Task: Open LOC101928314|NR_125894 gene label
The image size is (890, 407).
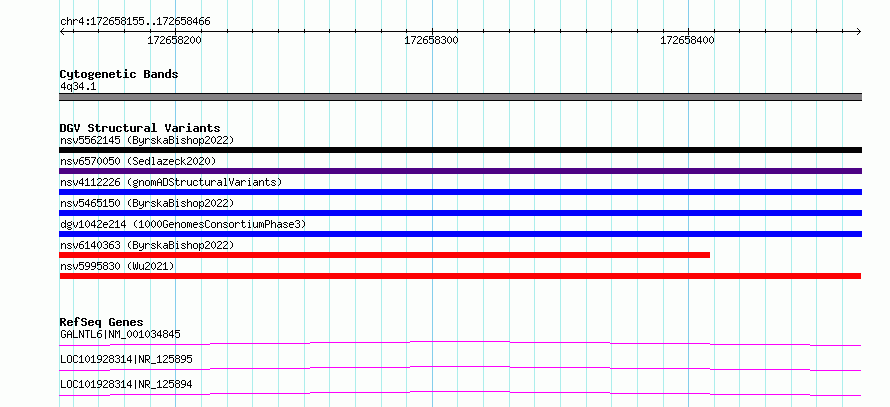Action: pos(126,384)
